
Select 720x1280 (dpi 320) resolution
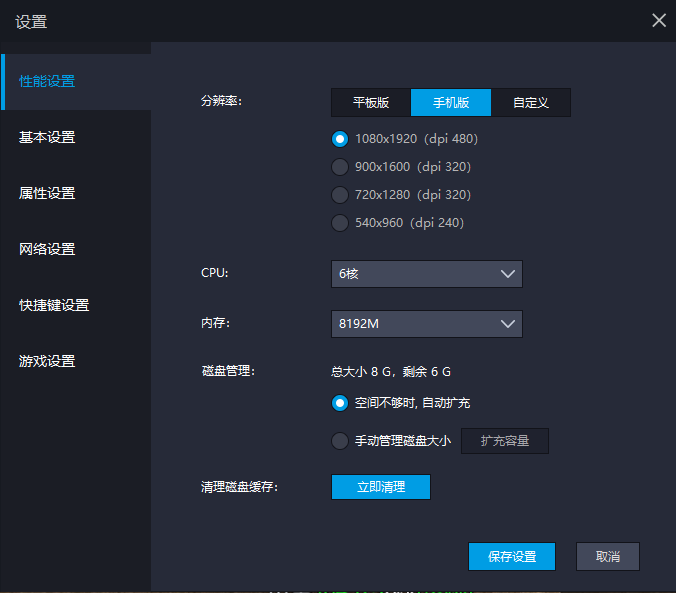tap(340, 195)
